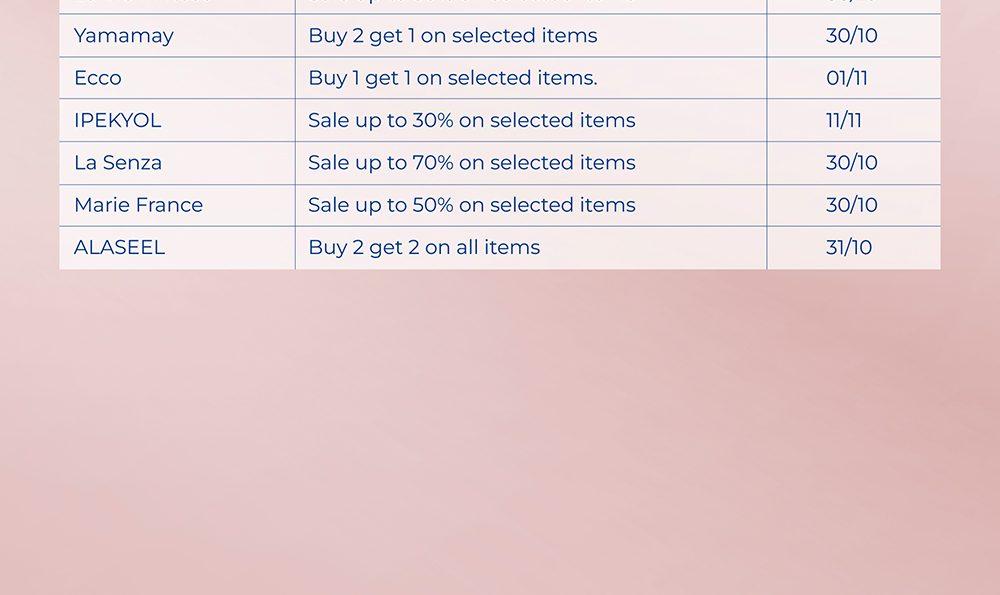1000x595 pixels.
Task: Select the 'Buy 1 get 1' Ecco offer
Action: [452, 78]
